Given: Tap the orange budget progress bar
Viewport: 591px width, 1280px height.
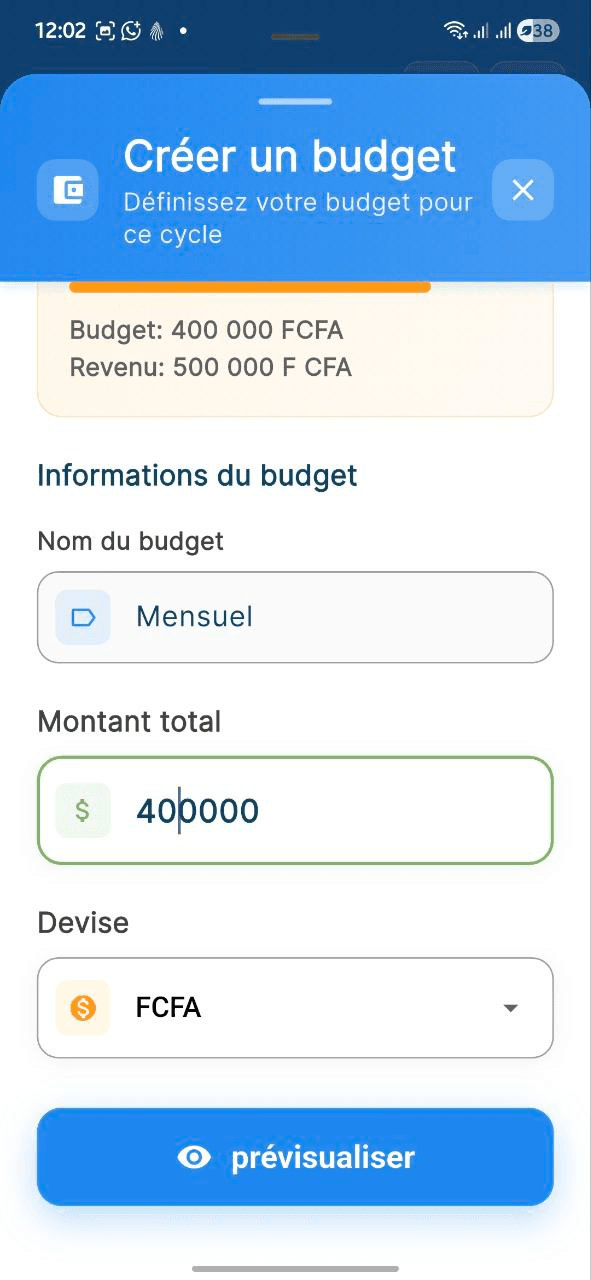Looking at the screenshot, I should 250,286.
